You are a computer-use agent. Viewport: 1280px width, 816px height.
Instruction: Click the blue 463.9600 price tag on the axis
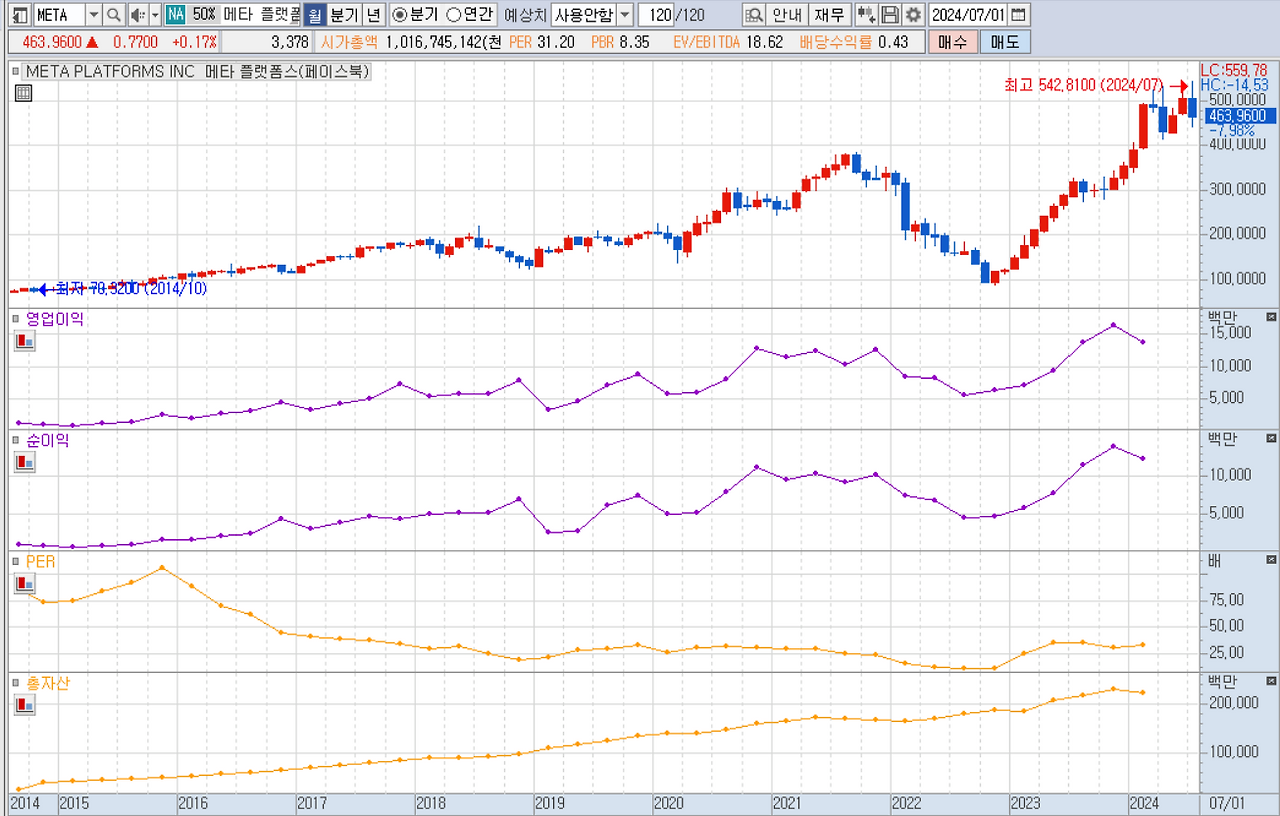coord(1239,116)
